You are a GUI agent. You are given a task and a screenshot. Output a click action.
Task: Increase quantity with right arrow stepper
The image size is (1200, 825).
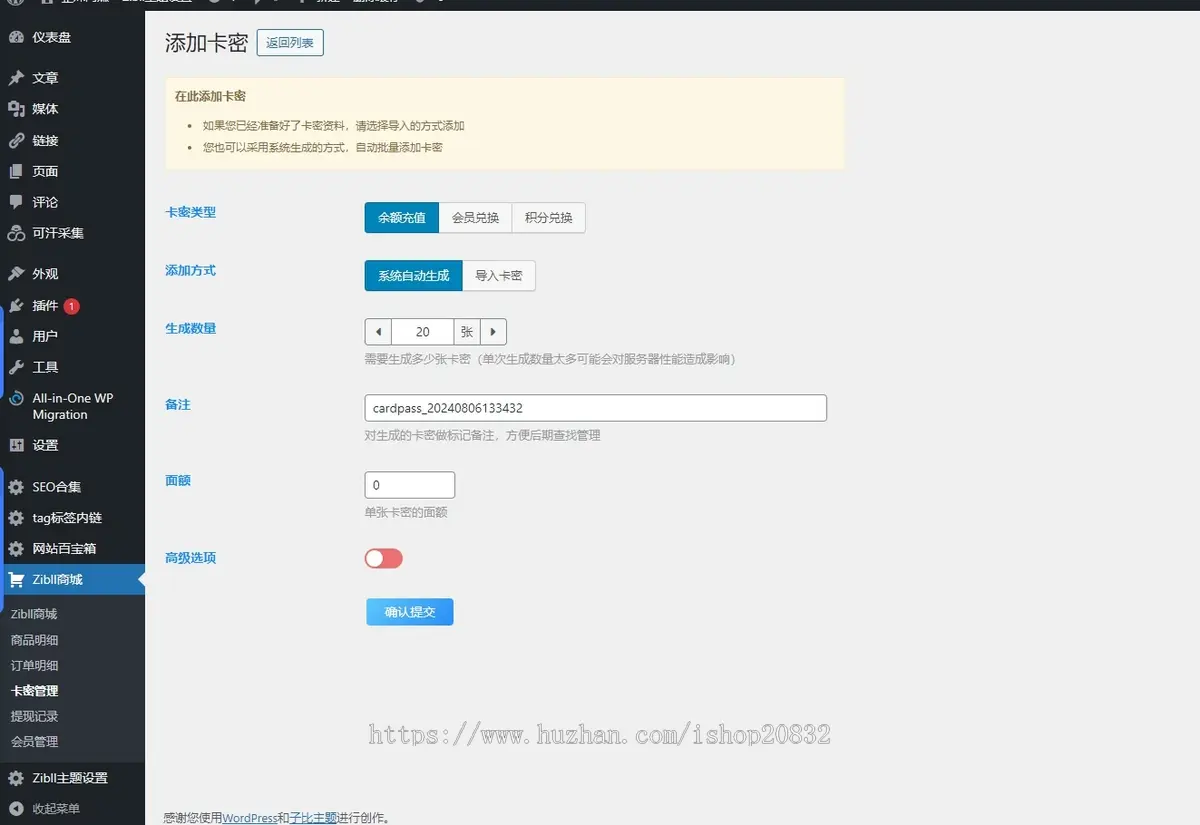click(494, 332)
